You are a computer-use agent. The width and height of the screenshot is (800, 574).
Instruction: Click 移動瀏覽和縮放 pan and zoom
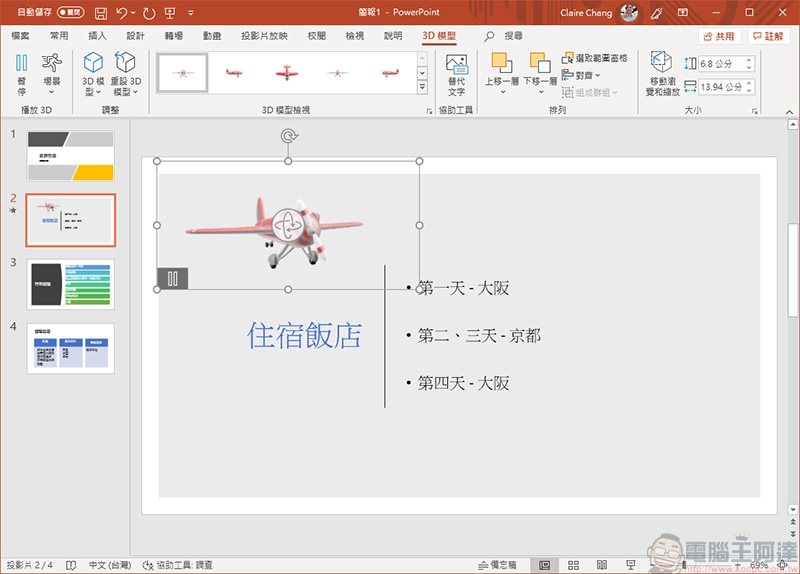point(662,74)
